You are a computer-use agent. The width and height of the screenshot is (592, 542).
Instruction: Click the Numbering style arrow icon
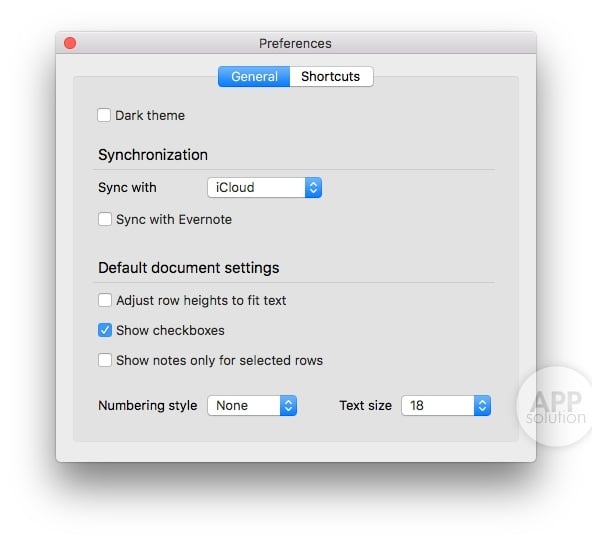click(288, 405)
